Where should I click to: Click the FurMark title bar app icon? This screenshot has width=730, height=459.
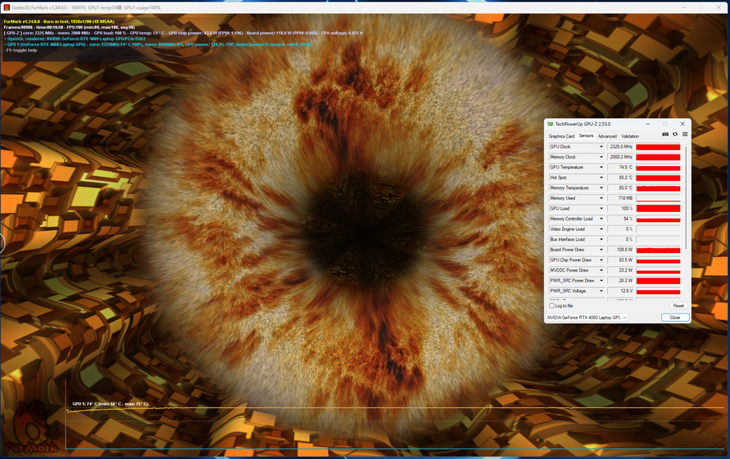tap(7, 7)
